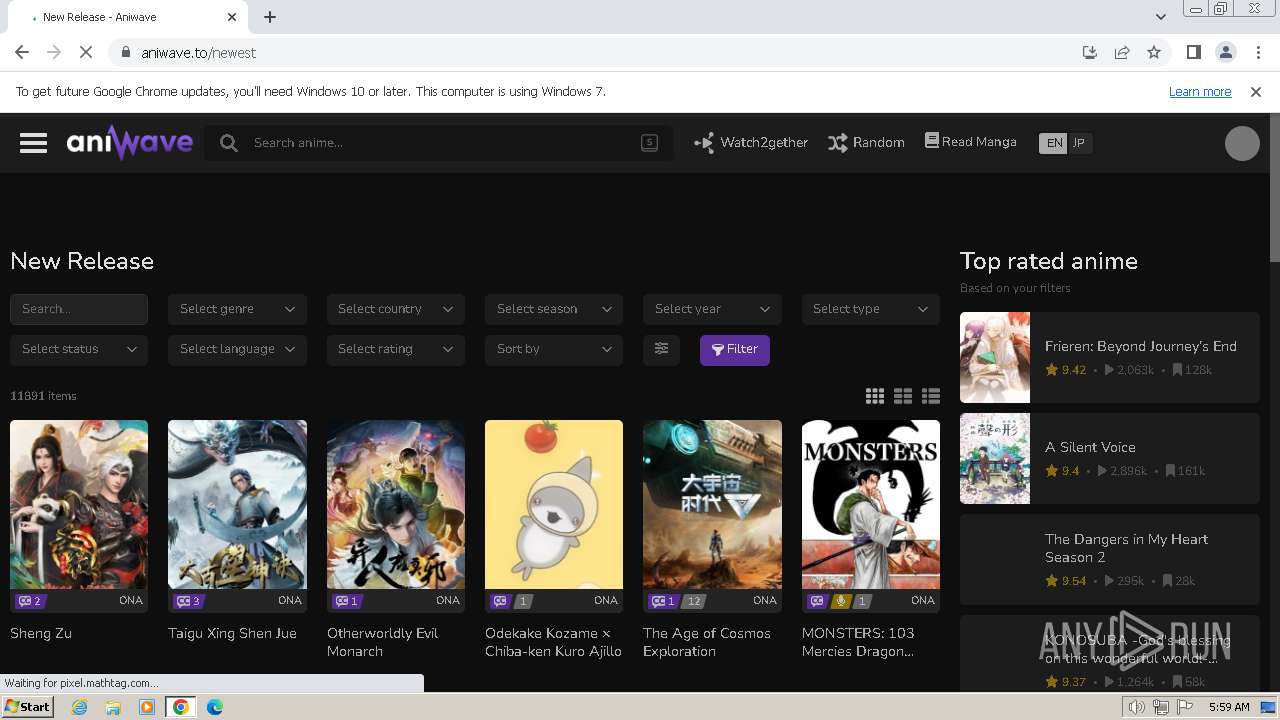Expand Select language dropdown

pyautogui.click(x=237, y=349)
